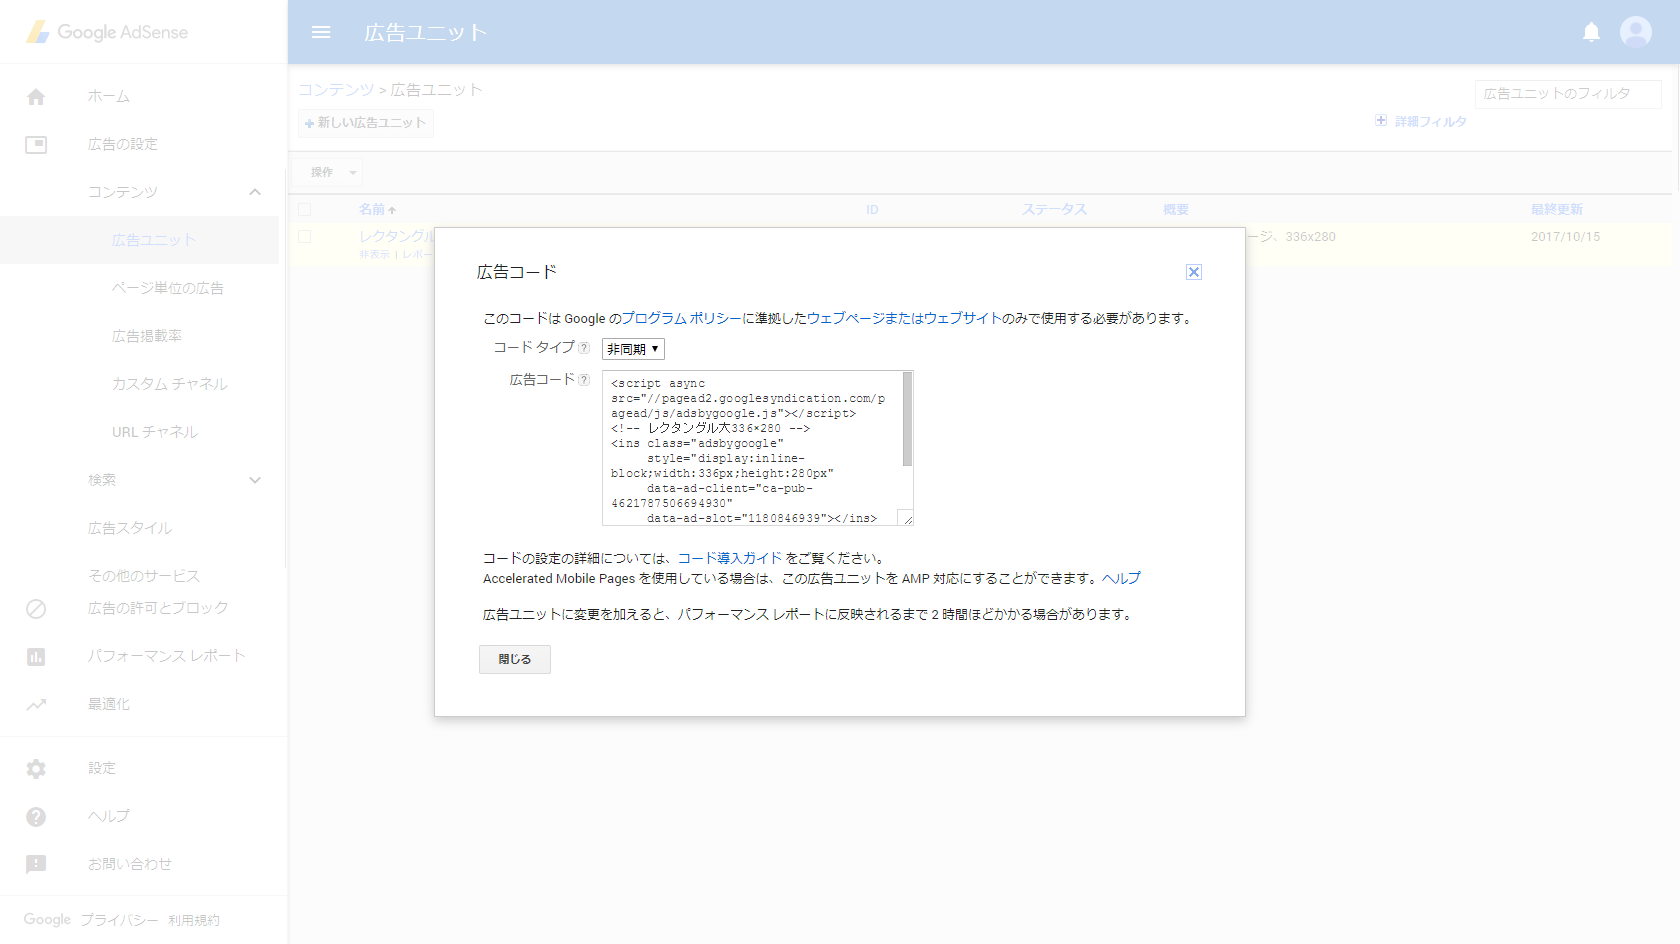Click the gear icon for 設定

click(x=36, y=769)
